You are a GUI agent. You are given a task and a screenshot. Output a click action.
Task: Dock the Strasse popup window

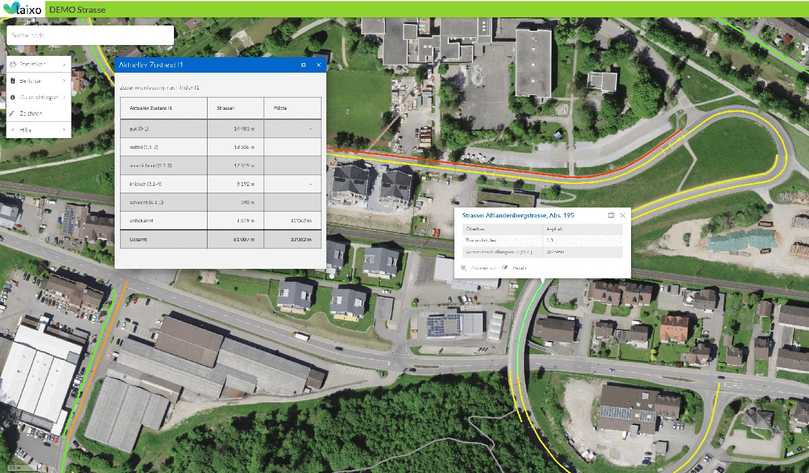tap(610, 215)
